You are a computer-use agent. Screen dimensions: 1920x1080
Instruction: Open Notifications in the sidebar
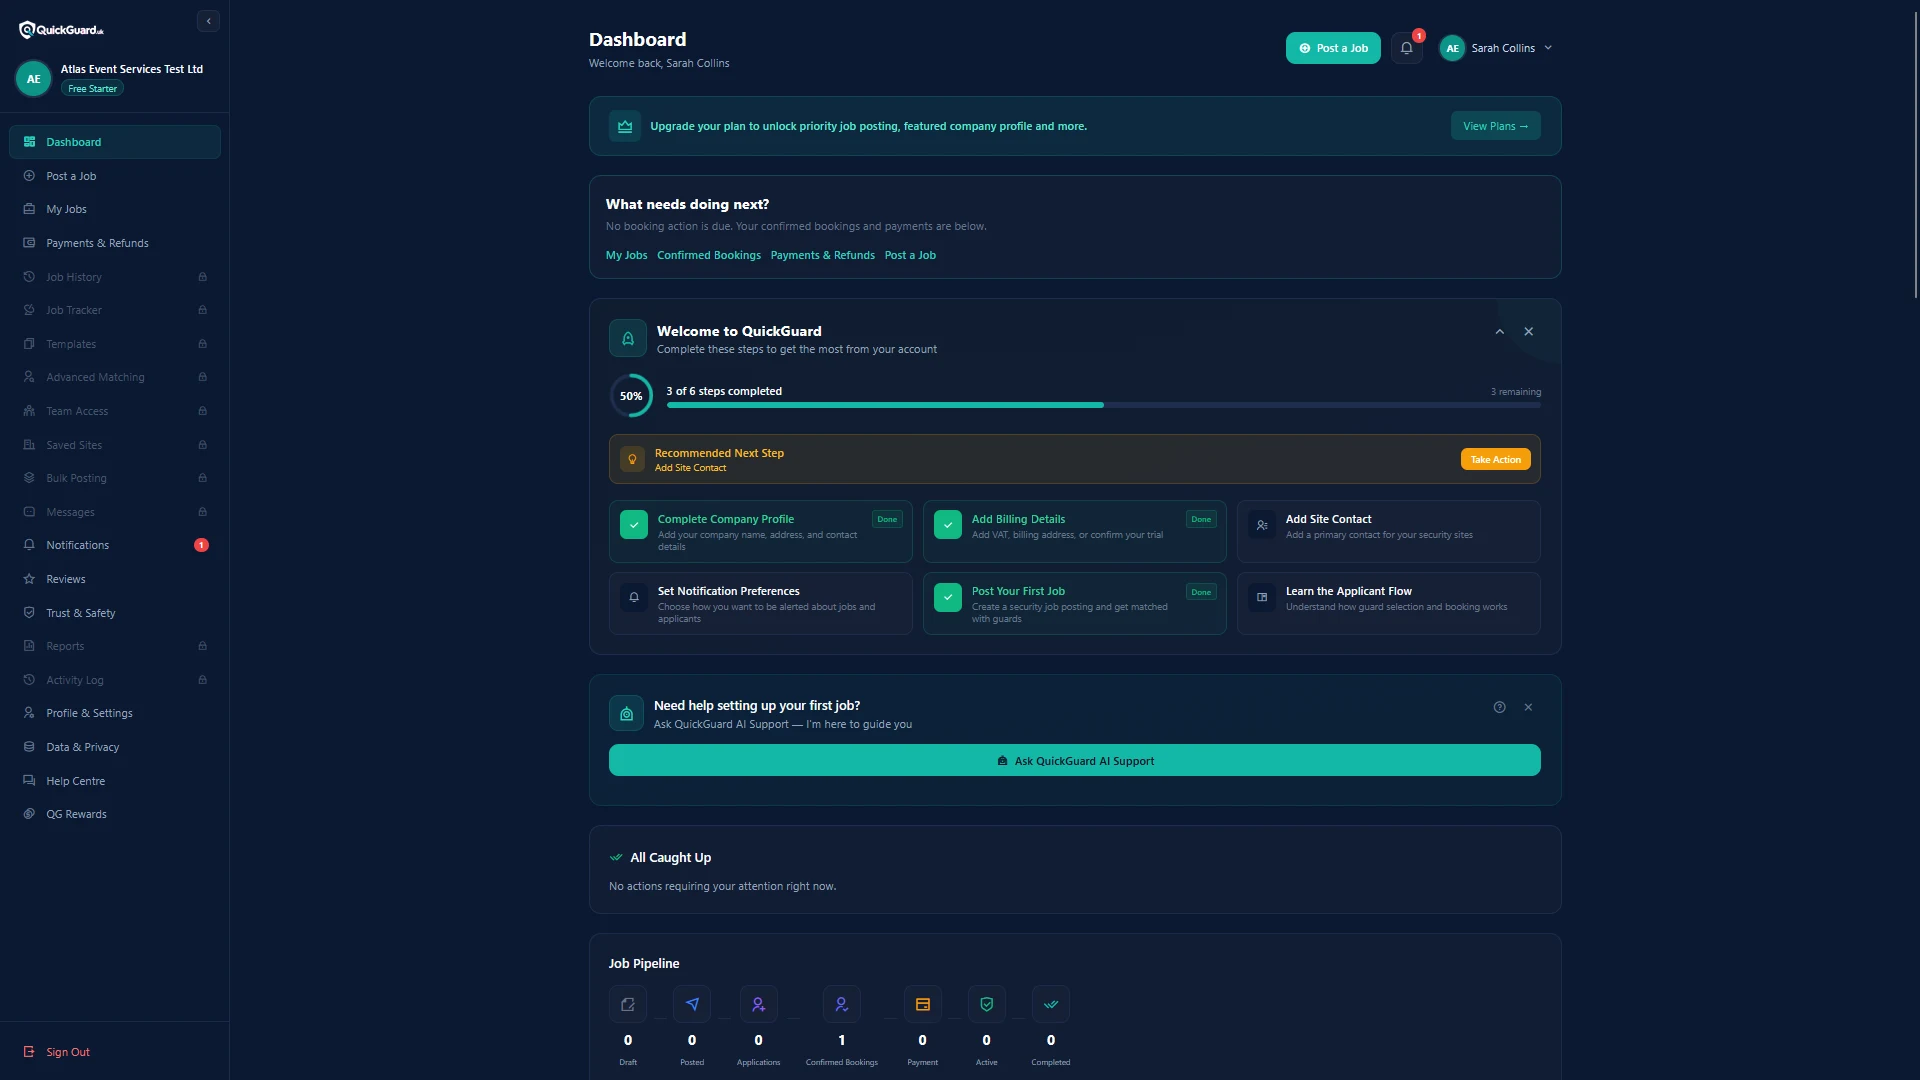[x=115, y=545]
